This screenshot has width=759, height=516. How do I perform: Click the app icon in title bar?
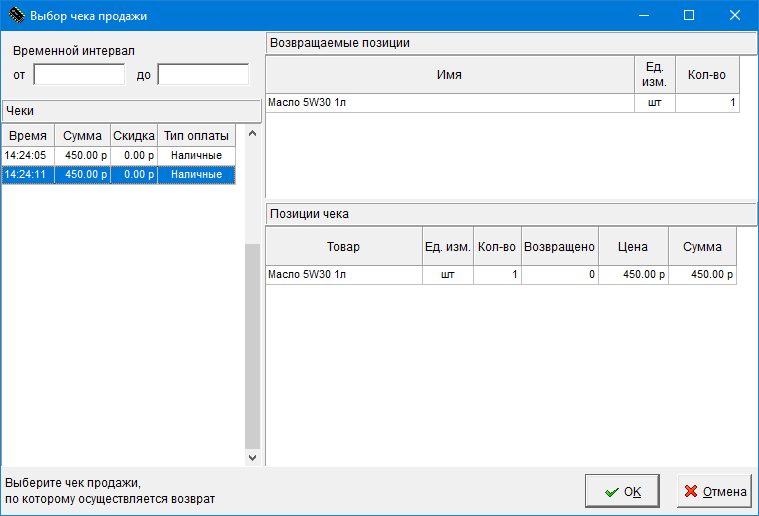click(x=17, y=15)
